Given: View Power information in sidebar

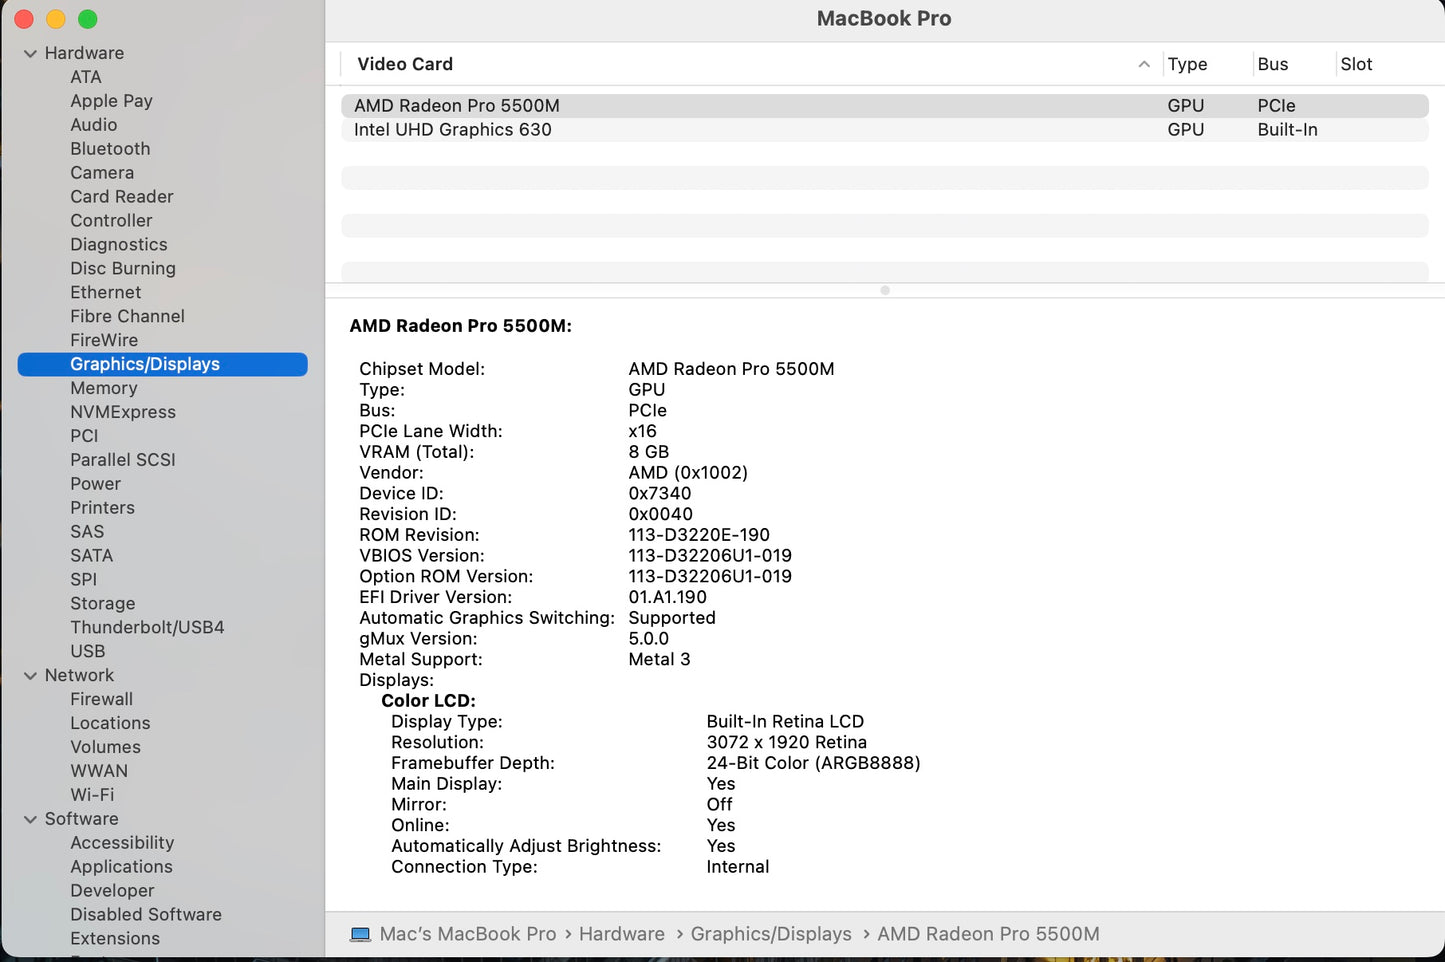Looking at the screenshot, I should tap(95, 483).
